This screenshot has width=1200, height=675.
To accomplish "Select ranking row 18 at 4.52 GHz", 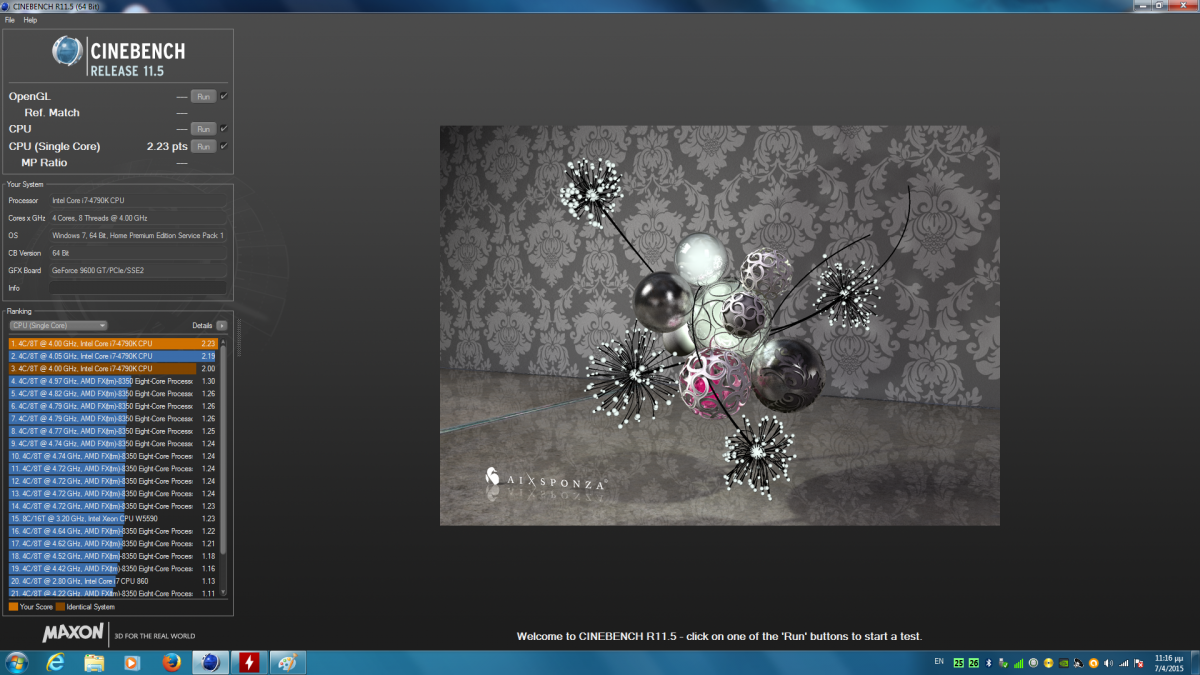I will (x=113, y=556).
